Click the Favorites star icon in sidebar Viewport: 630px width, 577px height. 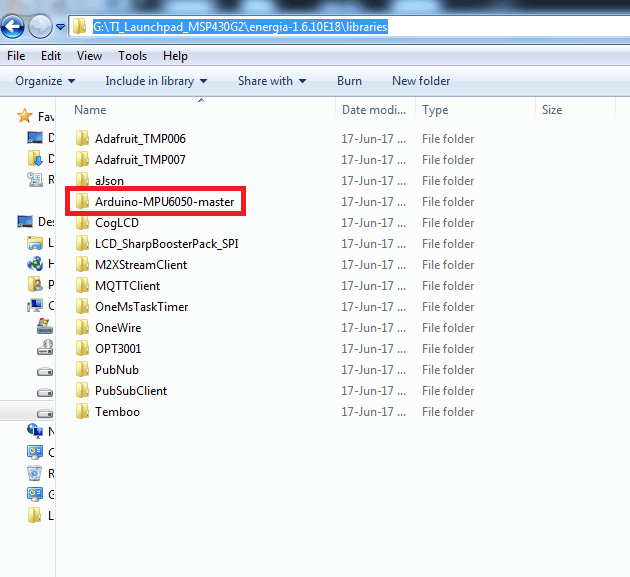pos(25,116)
